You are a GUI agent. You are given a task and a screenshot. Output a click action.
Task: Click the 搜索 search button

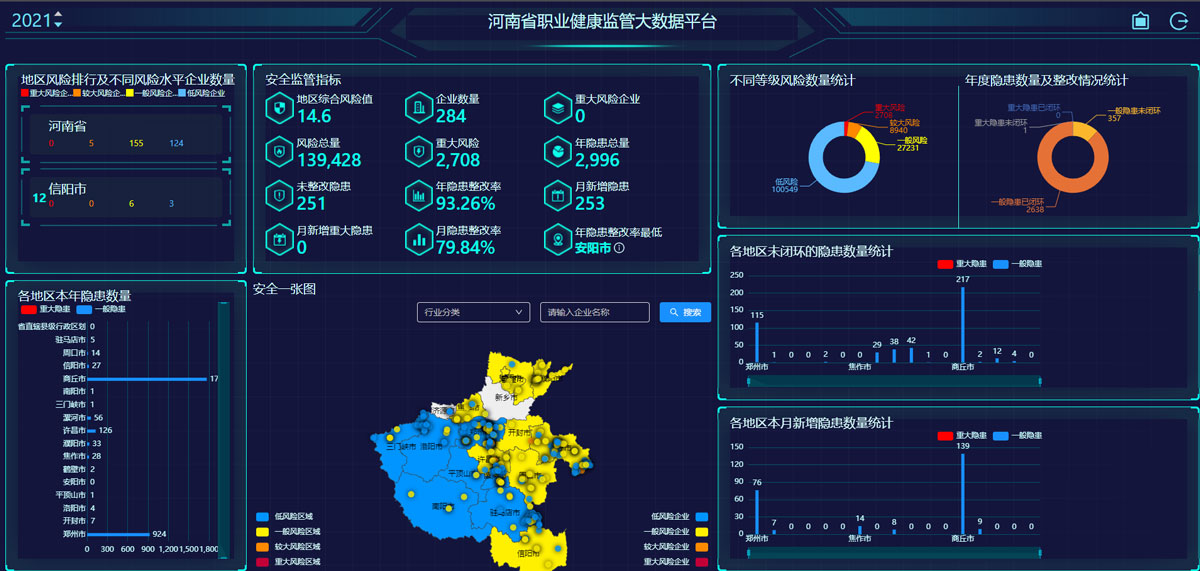coord(685,313)
